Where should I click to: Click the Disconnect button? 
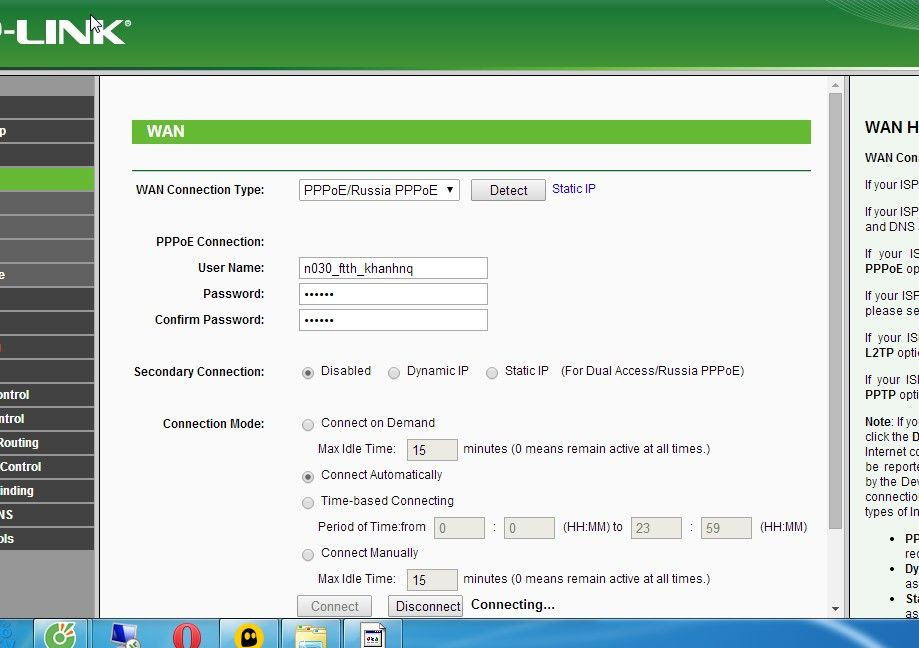tap(426, 606)
